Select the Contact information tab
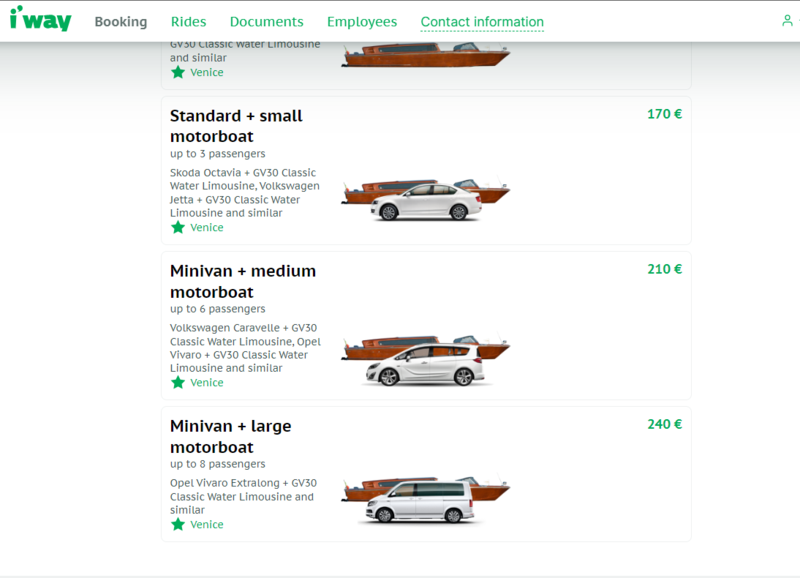 482,22
